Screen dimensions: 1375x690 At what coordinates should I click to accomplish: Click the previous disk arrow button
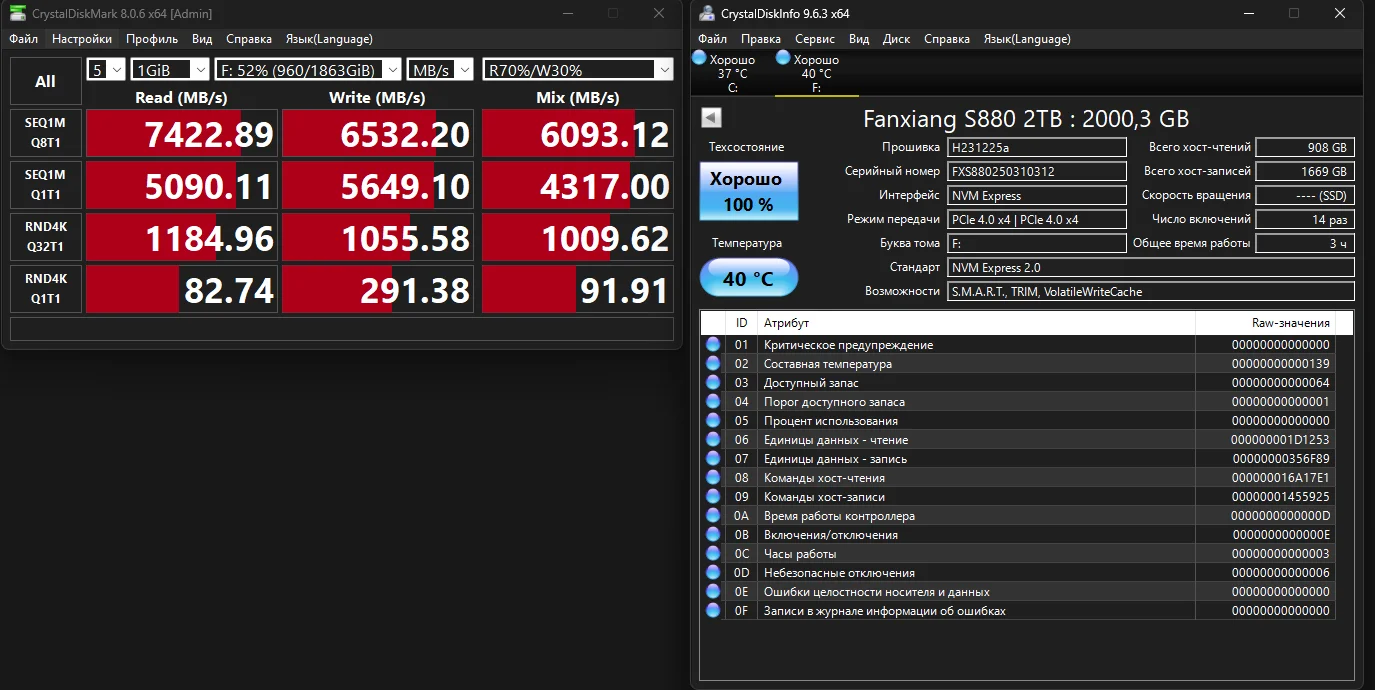pos(711,118)
